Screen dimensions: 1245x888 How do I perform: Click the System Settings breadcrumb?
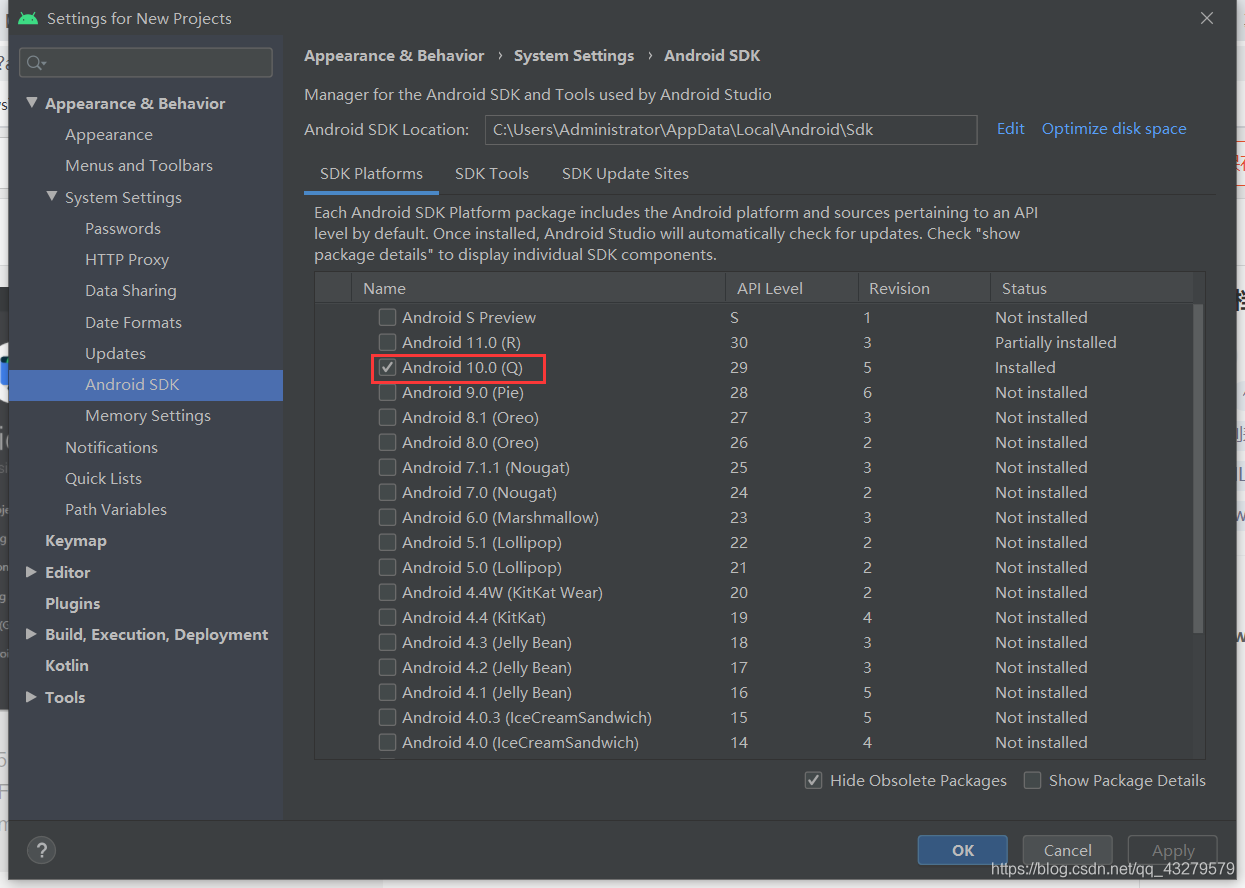pyautogui.click(x=574, y=56)
